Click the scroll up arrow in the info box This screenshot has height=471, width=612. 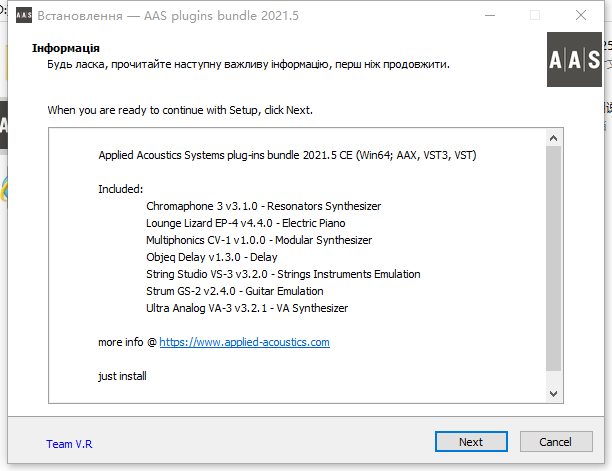pyautogui.click(x=553, y=138)
